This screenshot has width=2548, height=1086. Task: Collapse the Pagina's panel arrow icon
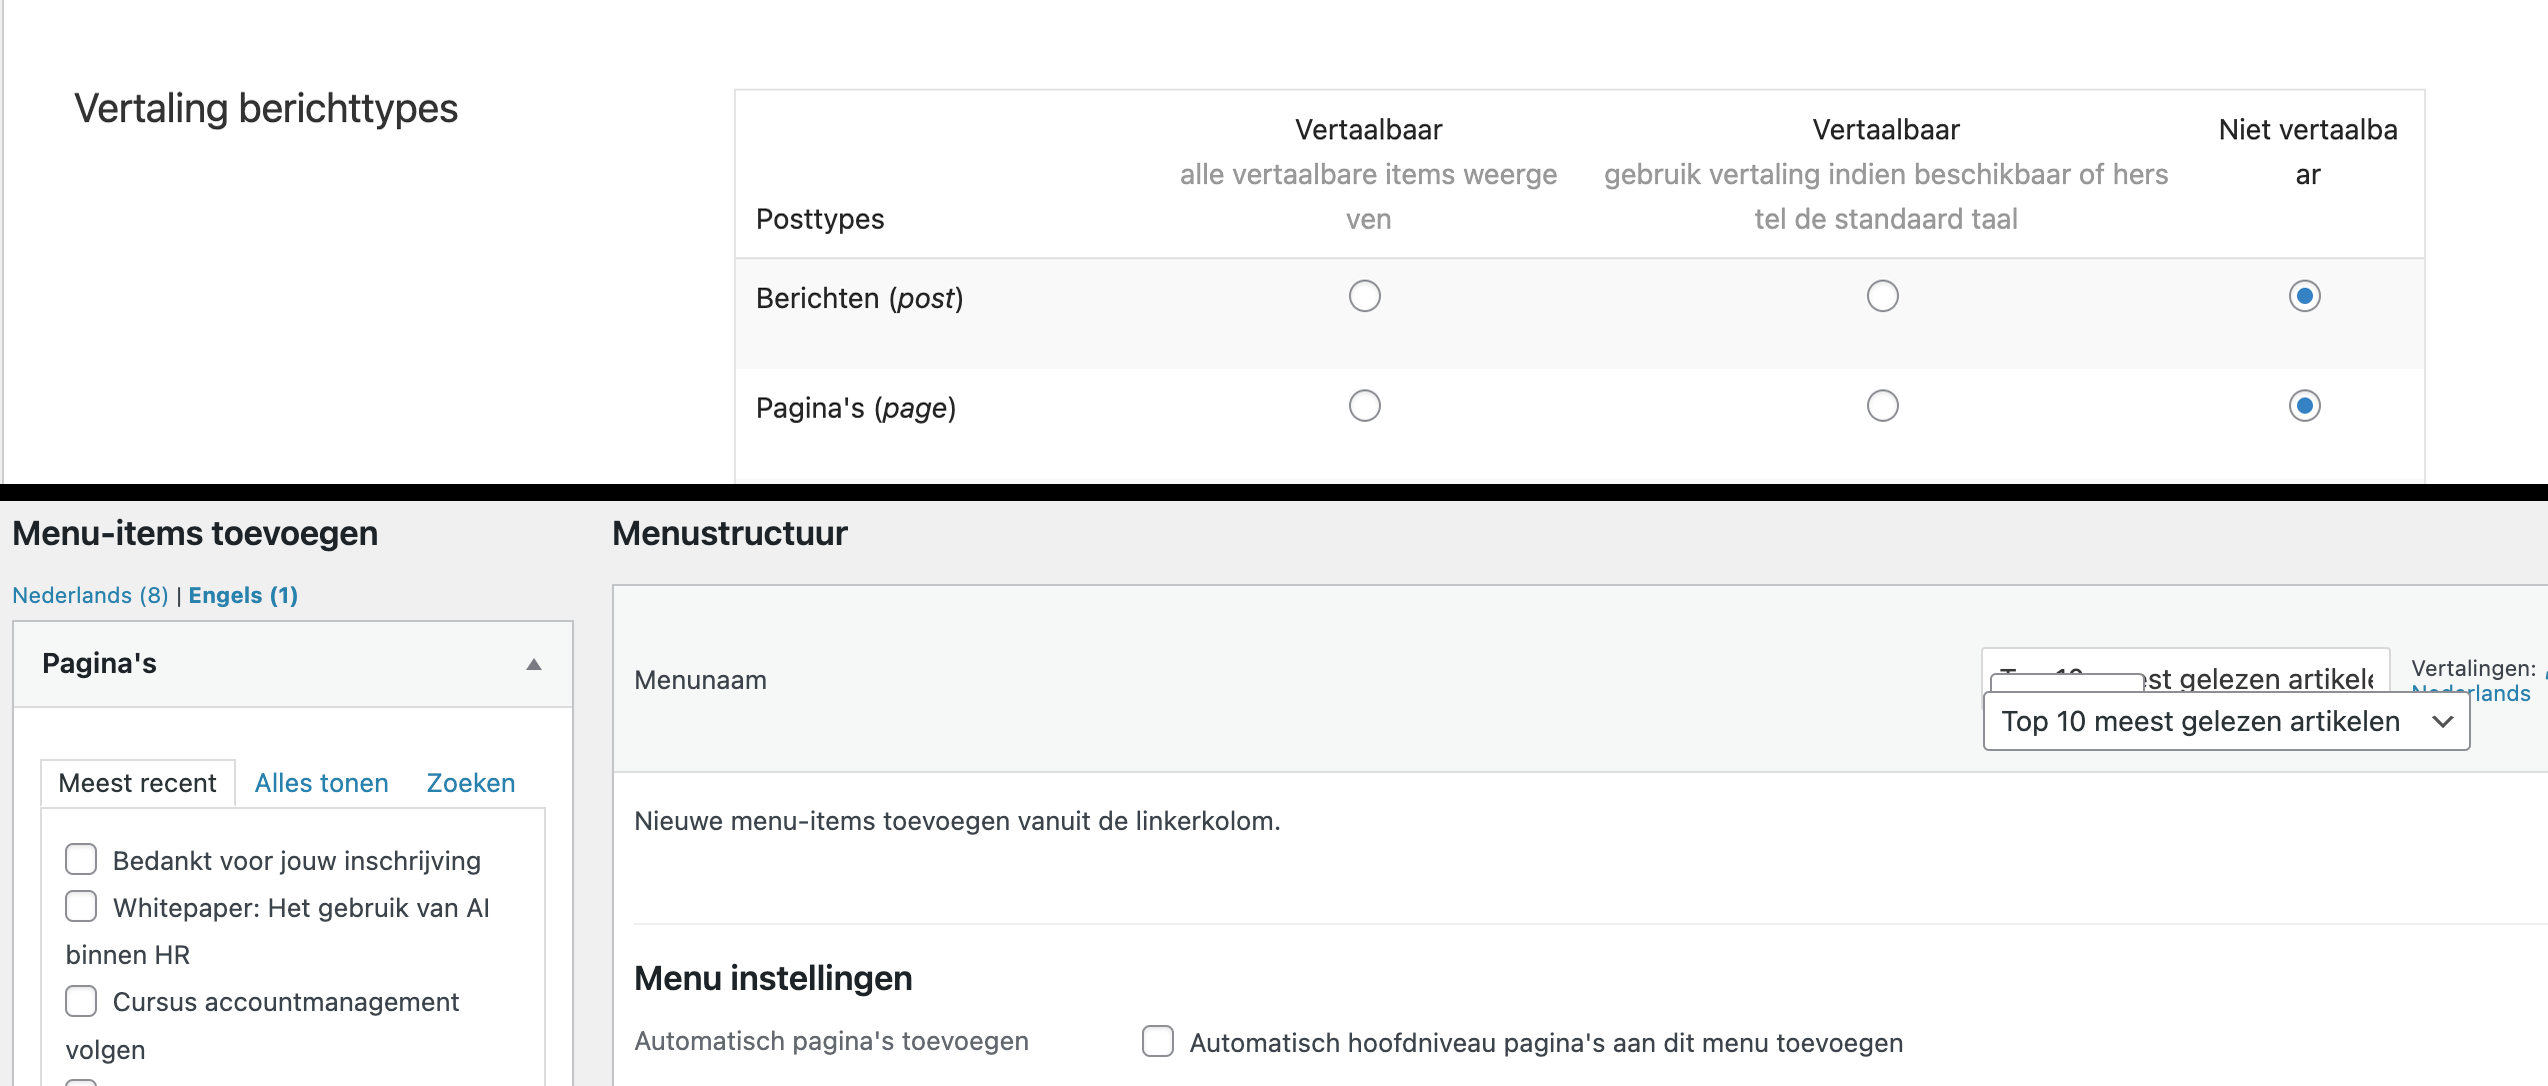534,665
